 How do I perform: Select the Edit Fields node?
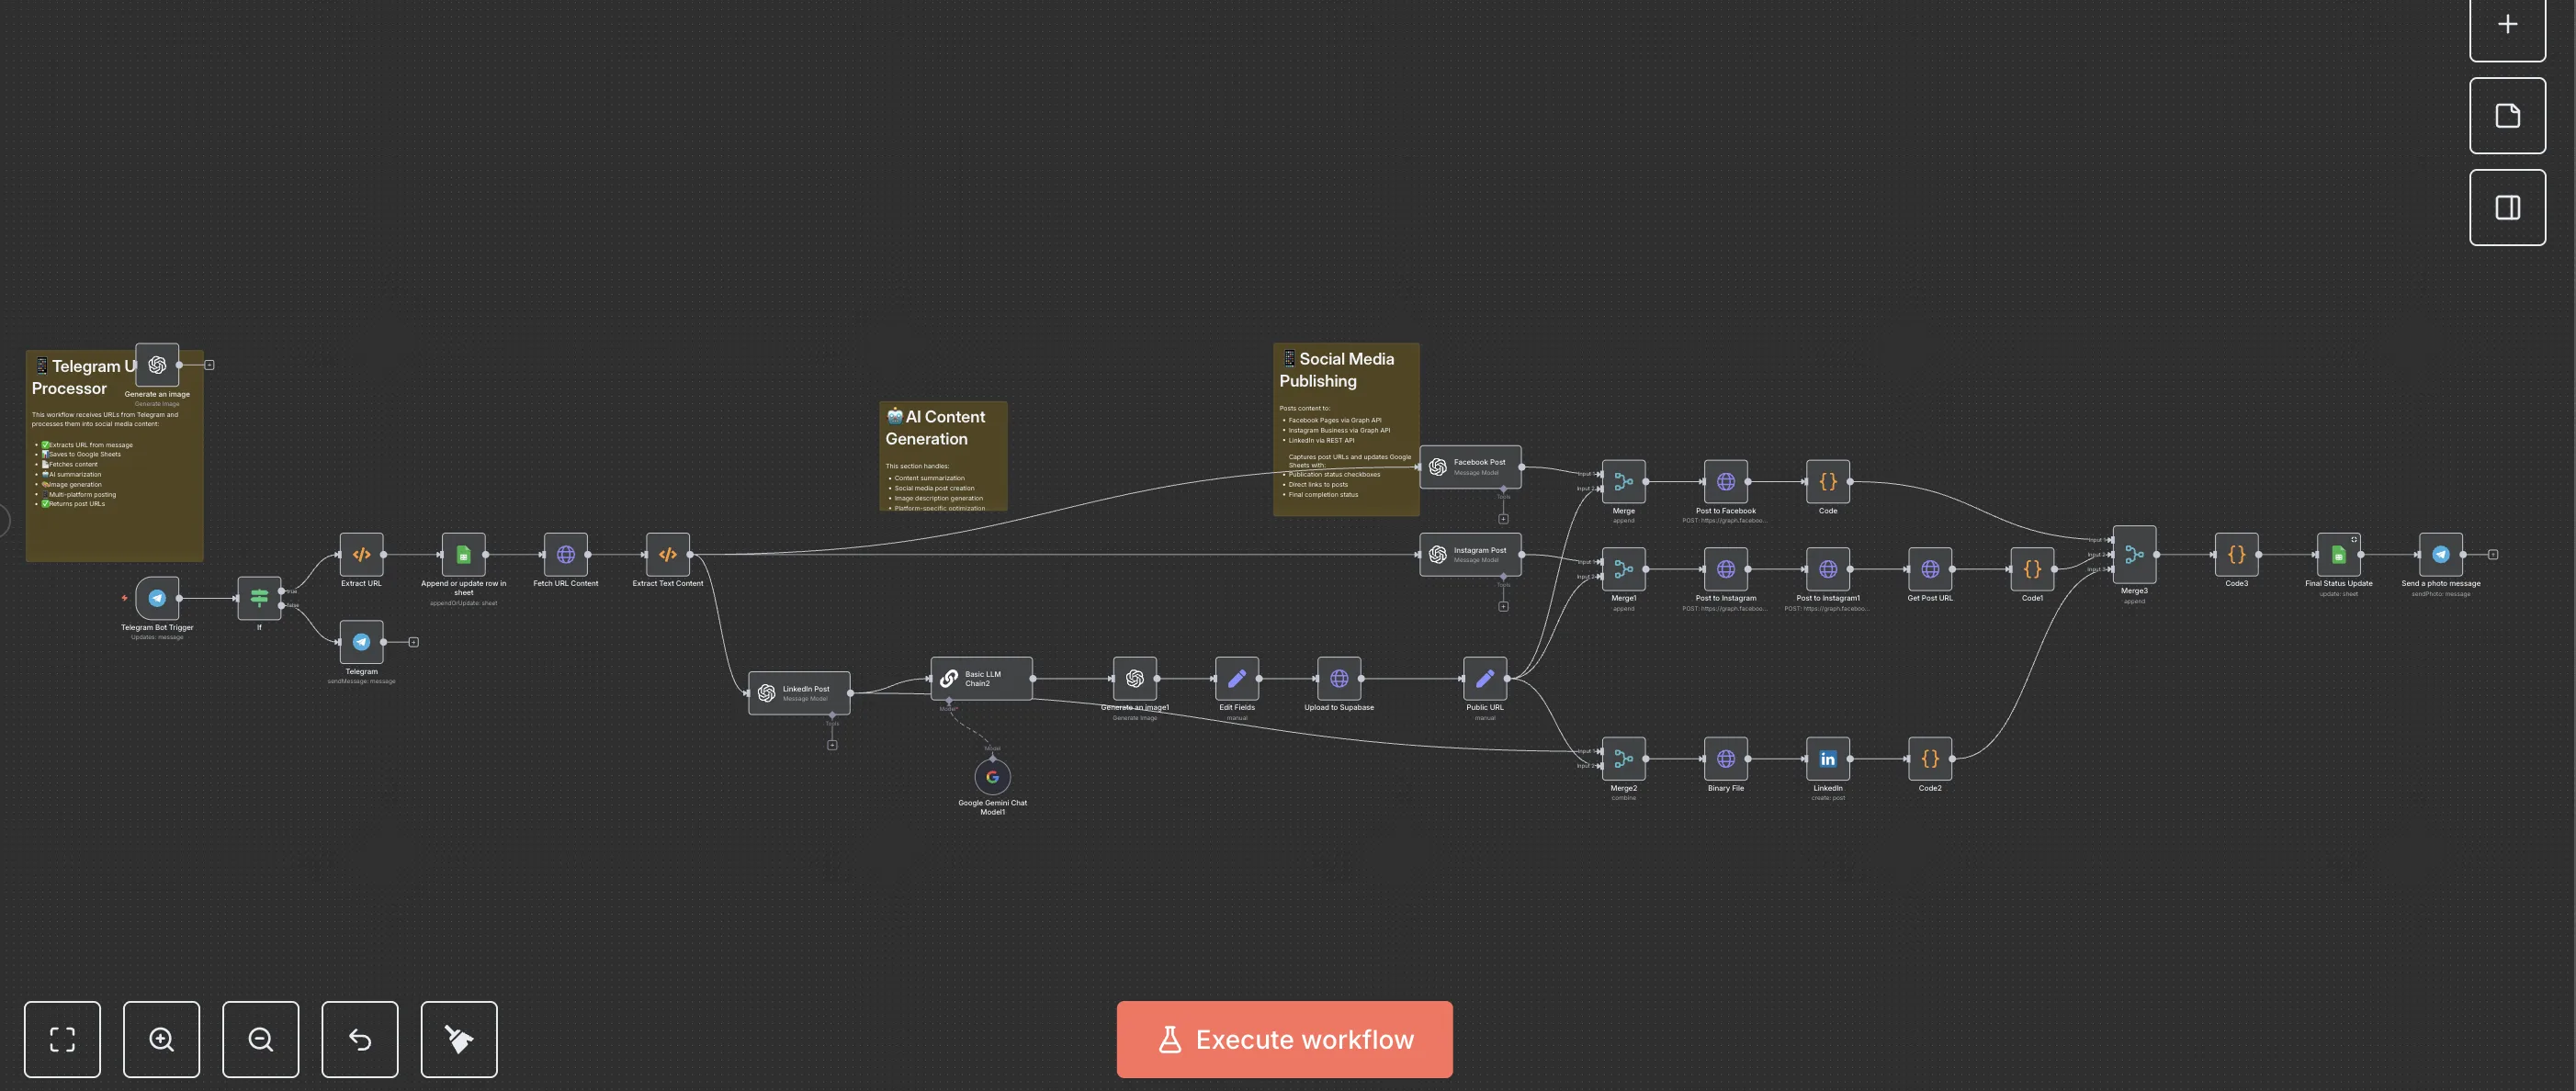1237,678
